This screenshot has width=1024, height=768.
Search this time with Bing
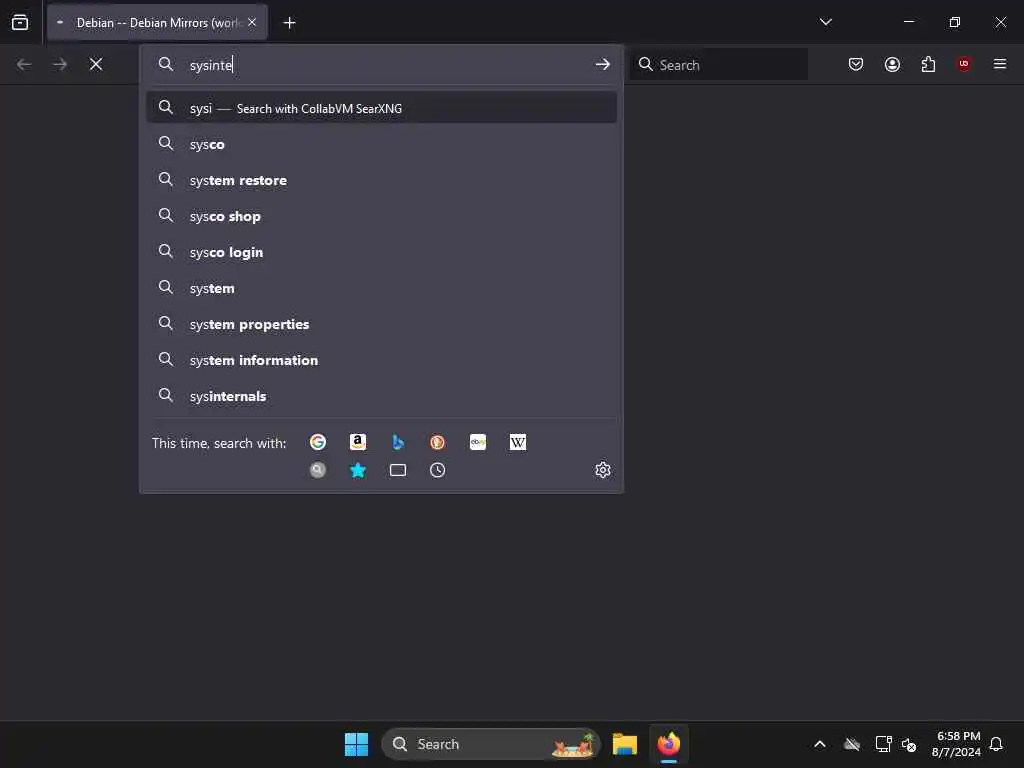398,442
